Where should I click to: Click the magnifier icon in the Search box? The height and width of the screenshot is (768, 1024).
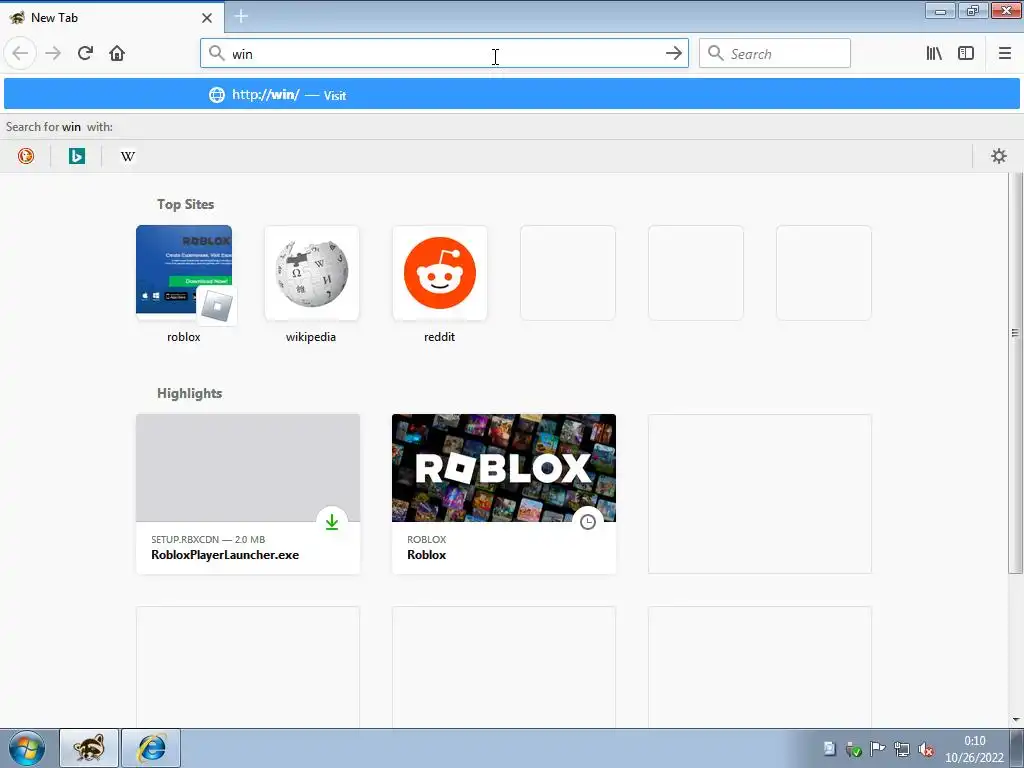pyautogui.click(x=715, y=54)
